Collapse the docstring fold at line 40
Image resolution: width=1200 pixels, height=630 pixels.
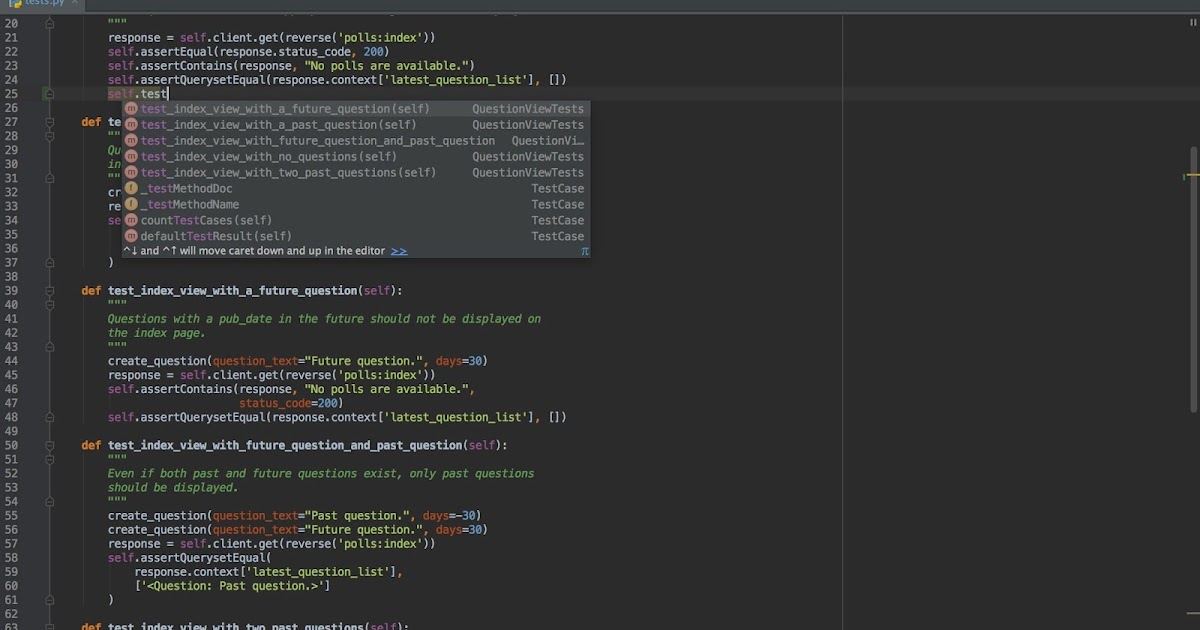48,305
